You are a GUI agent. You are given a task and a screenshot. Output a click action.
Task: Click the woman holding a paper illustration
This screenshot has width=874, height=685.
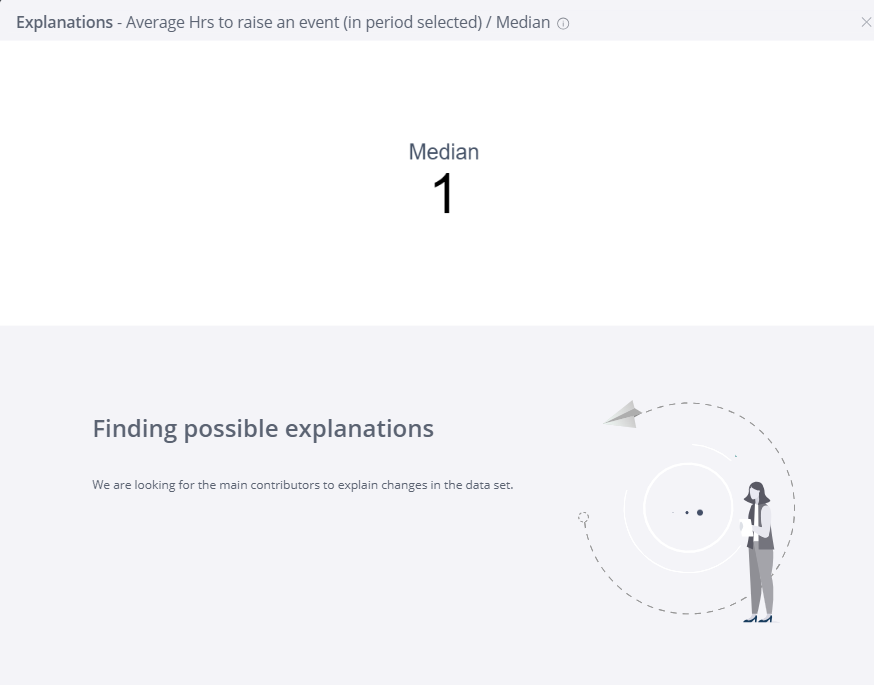[758, 552]
